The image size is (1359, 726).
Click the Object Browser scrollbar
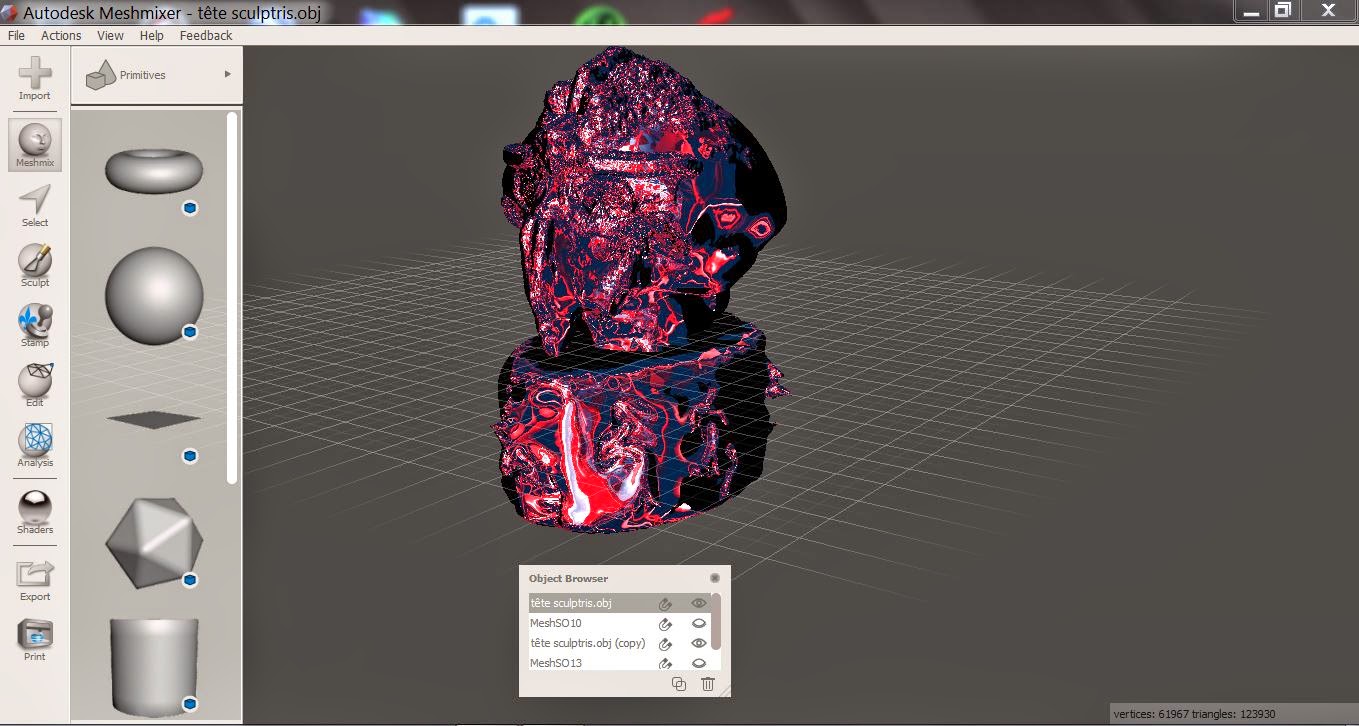coord(716,622)
